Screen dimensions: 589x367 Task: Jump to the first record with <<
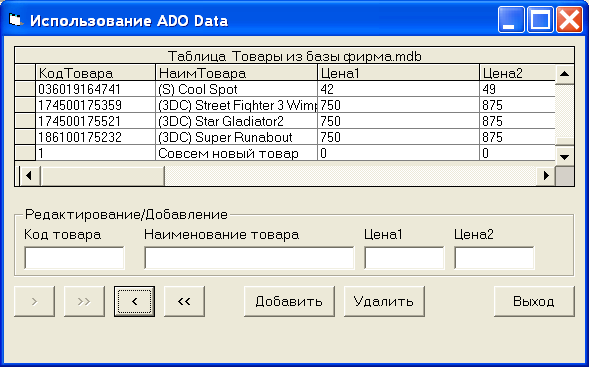pyautogui.click(x=184, y=301)
